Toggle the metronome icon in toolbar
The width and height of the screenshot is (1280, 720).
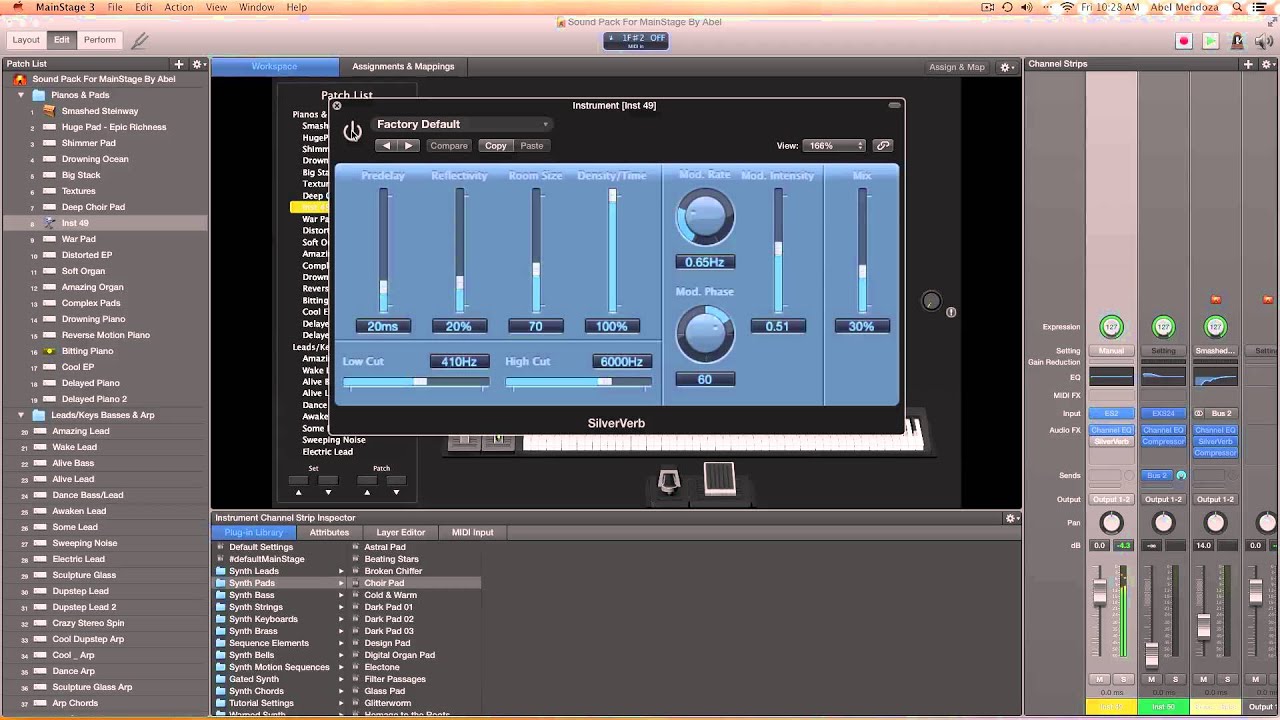[1237, 41]
